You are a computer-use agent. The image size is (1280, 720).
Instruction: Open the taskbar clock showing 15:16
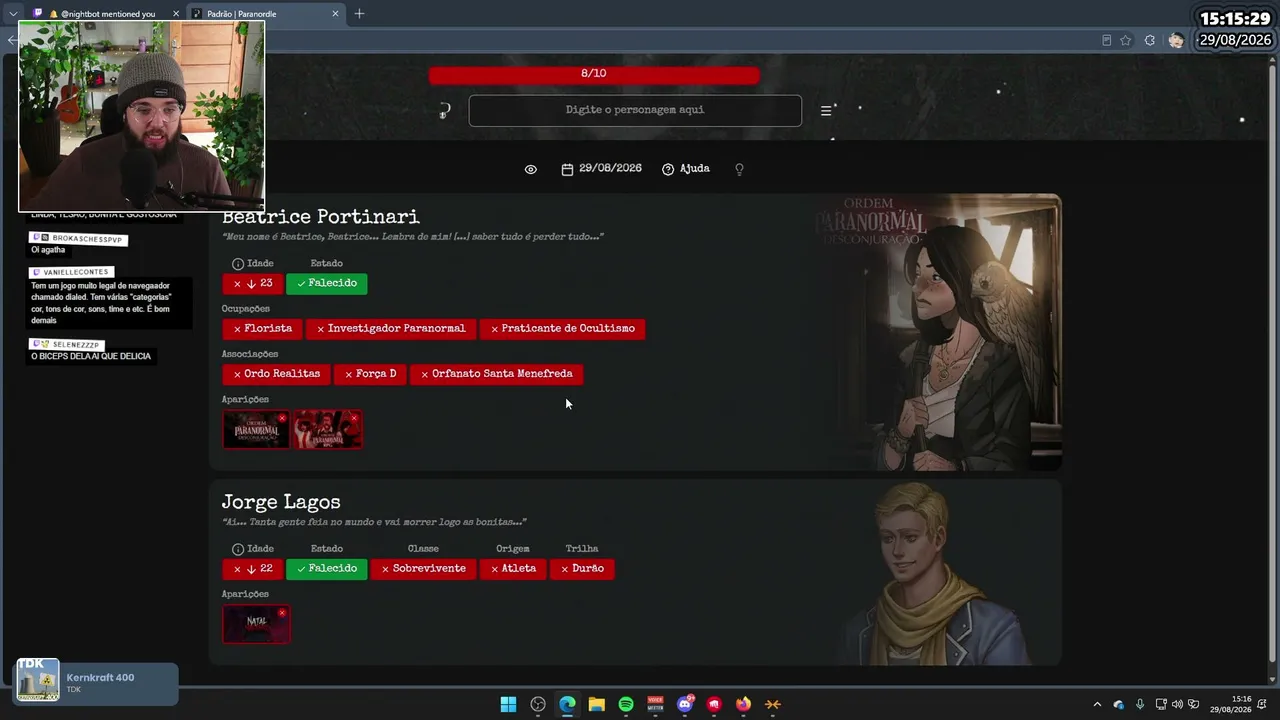pyautogui.click(x=1230, y=704)
